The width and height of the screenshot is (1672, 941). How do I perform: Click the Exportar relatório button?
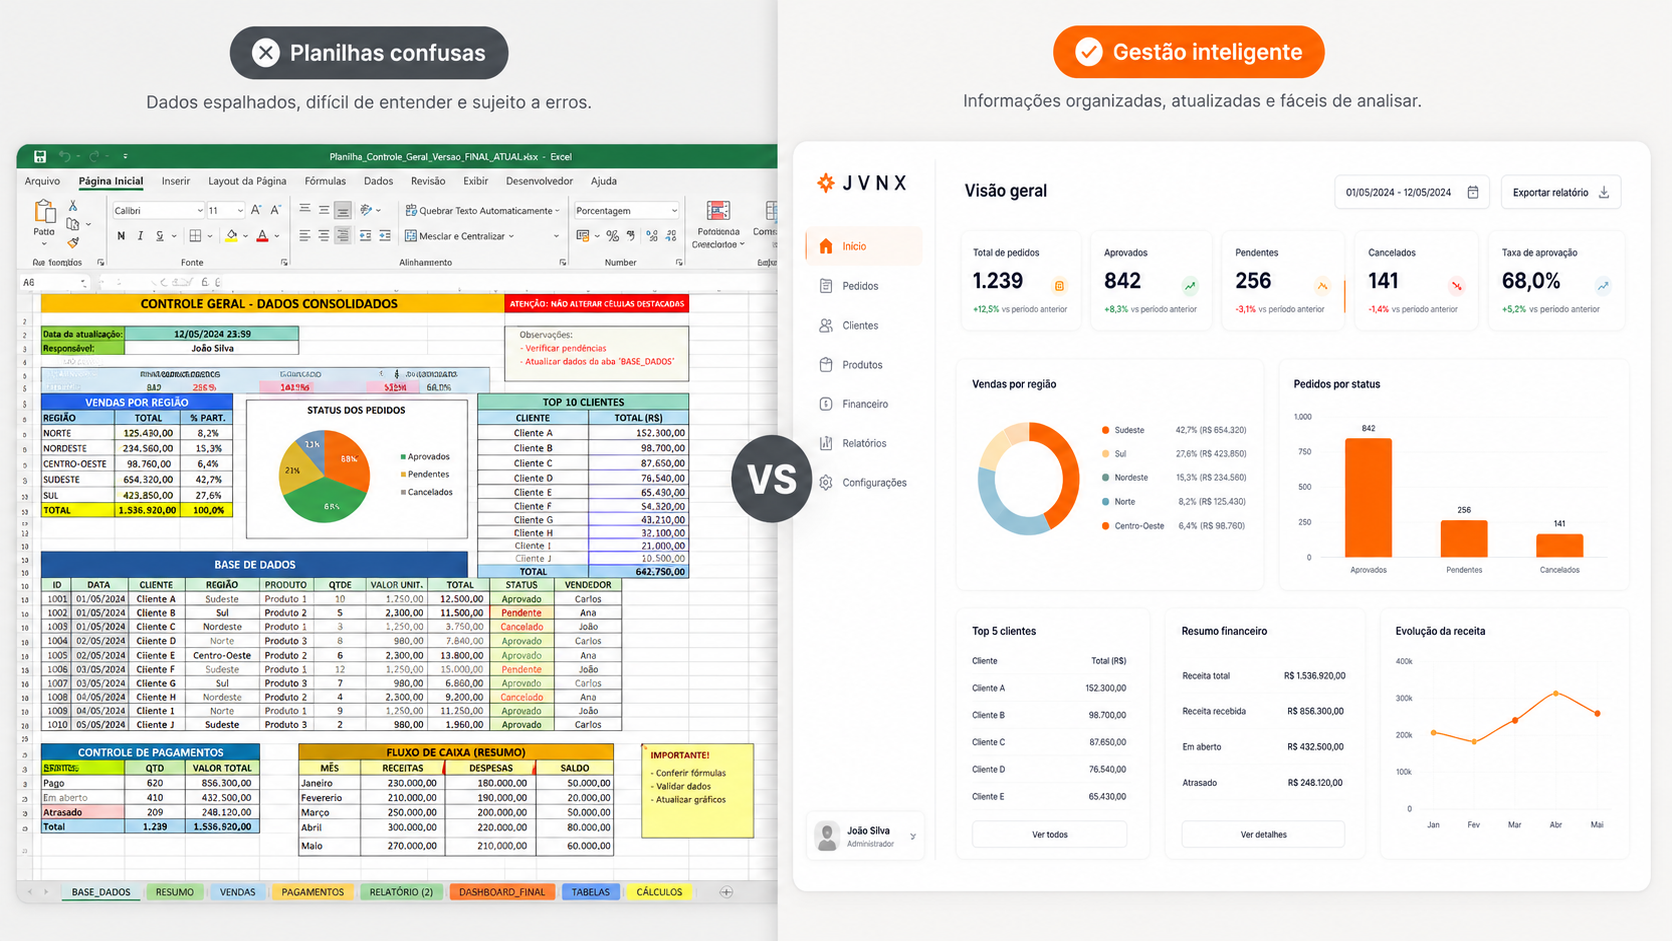(x=1560, y=192)
